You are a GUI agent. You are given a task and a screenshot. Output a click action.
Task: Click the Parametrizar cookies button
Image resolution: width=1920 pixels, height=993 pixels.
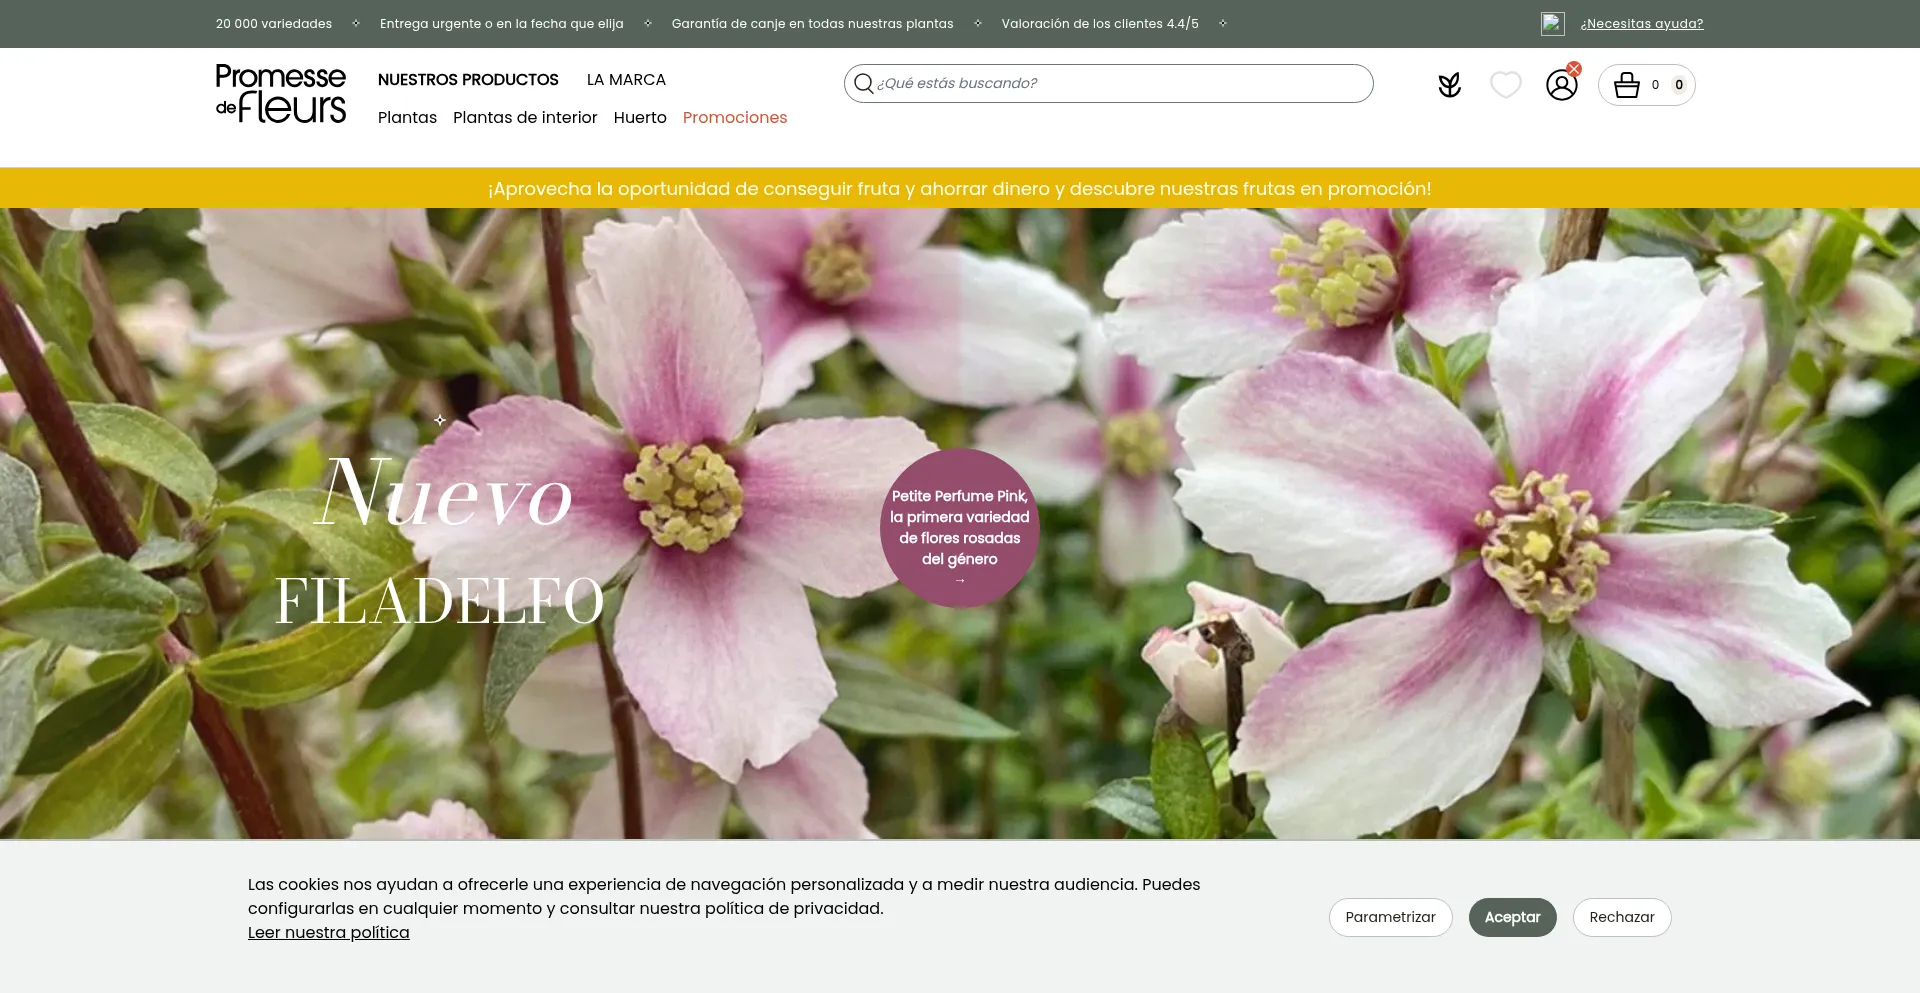(1390, 917)
